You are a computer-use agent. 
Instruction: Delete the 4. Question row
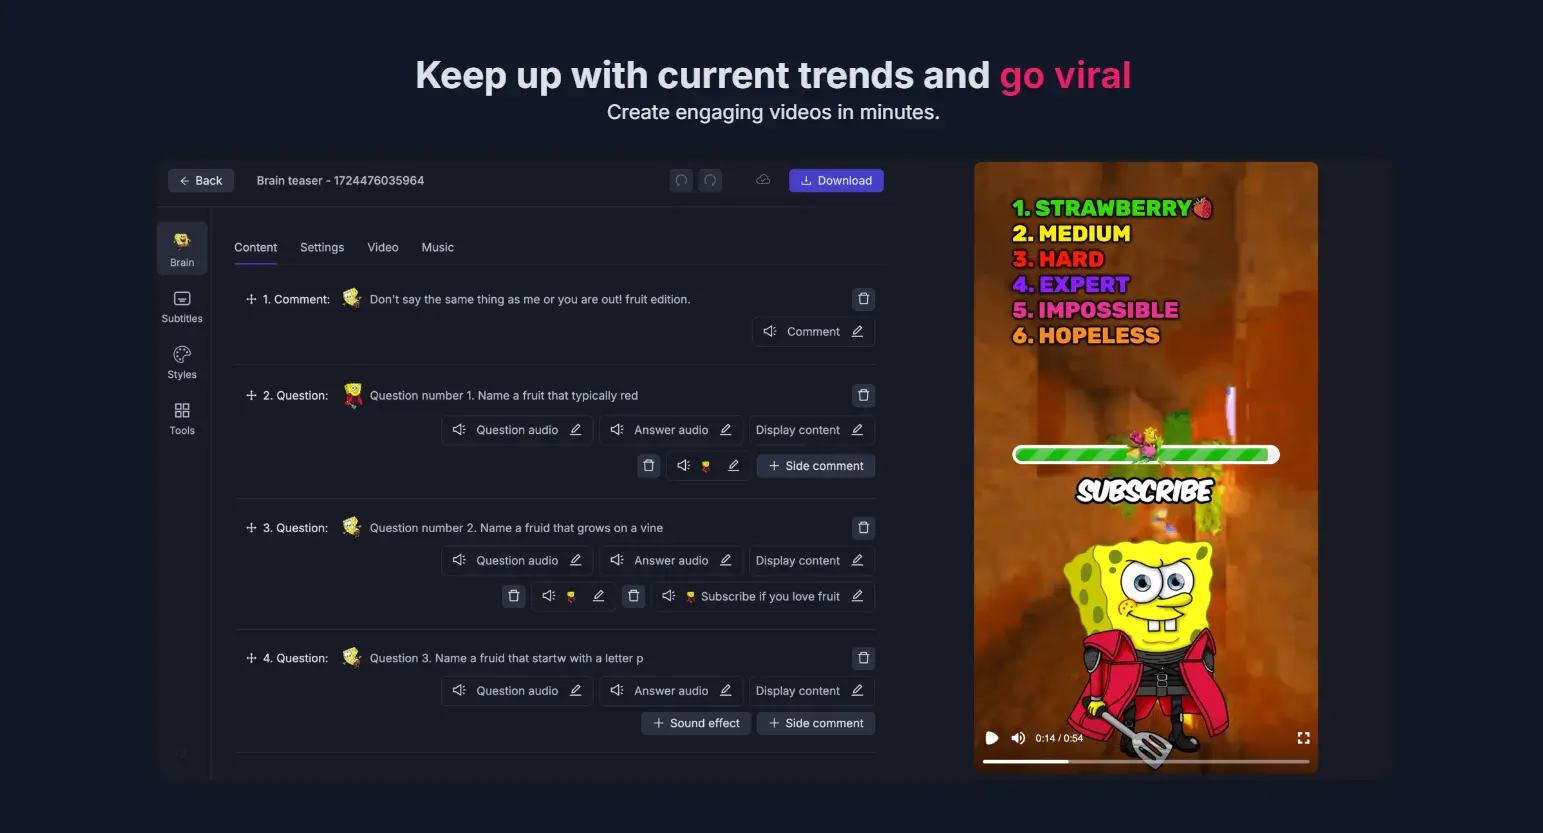(864, 658)
